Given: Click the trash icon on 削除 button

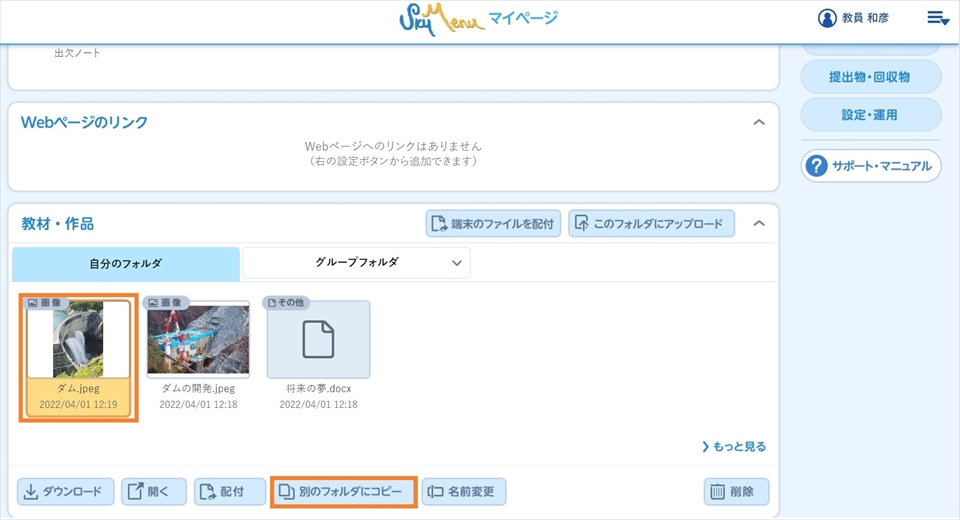Looking at the screenshot, I should point(717,491).
